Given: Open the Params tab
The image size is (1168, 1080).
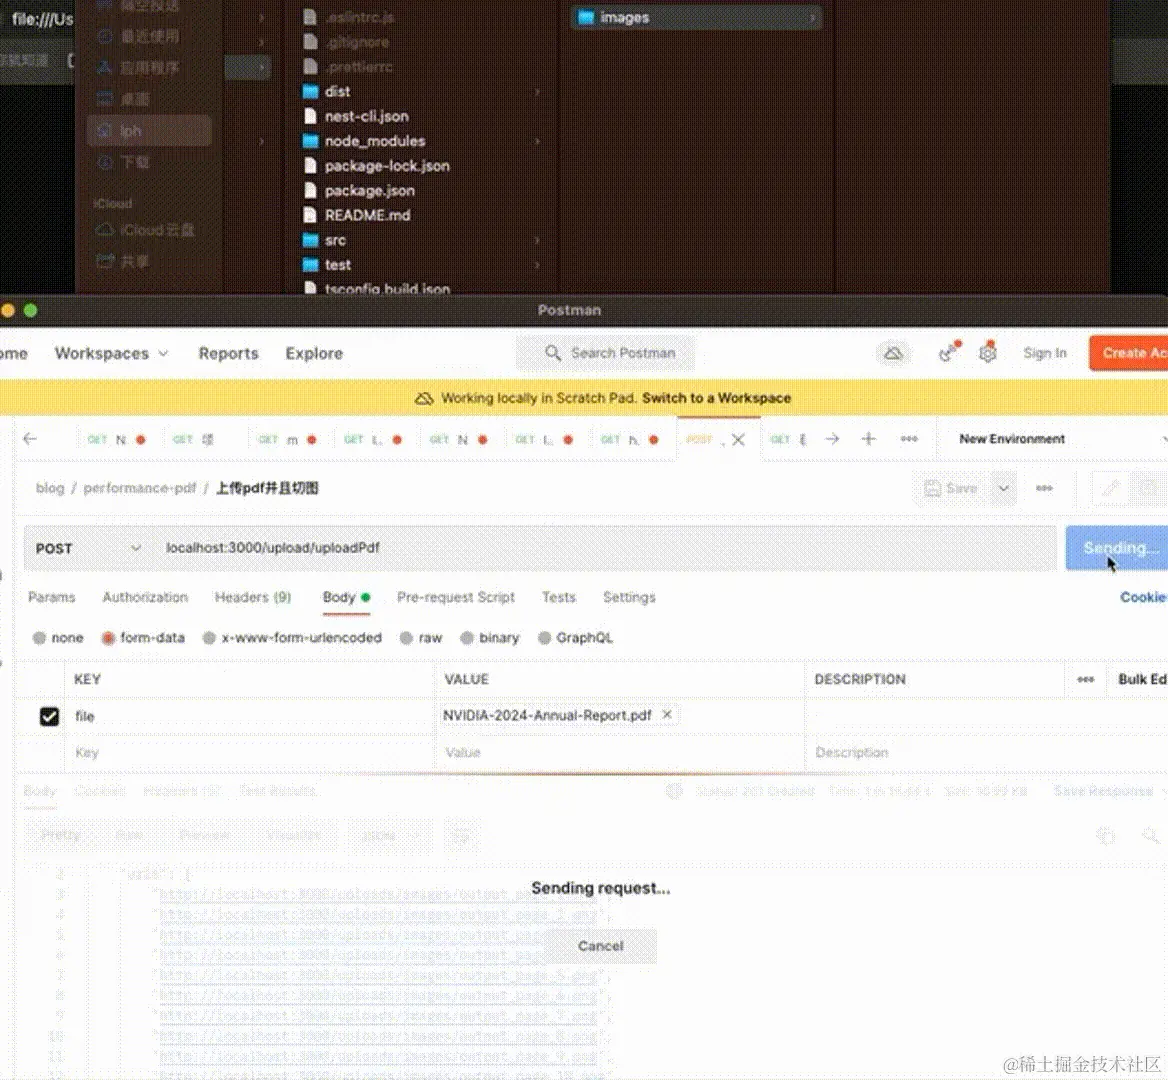Looking at the screenshot, I should coord(51,597).
